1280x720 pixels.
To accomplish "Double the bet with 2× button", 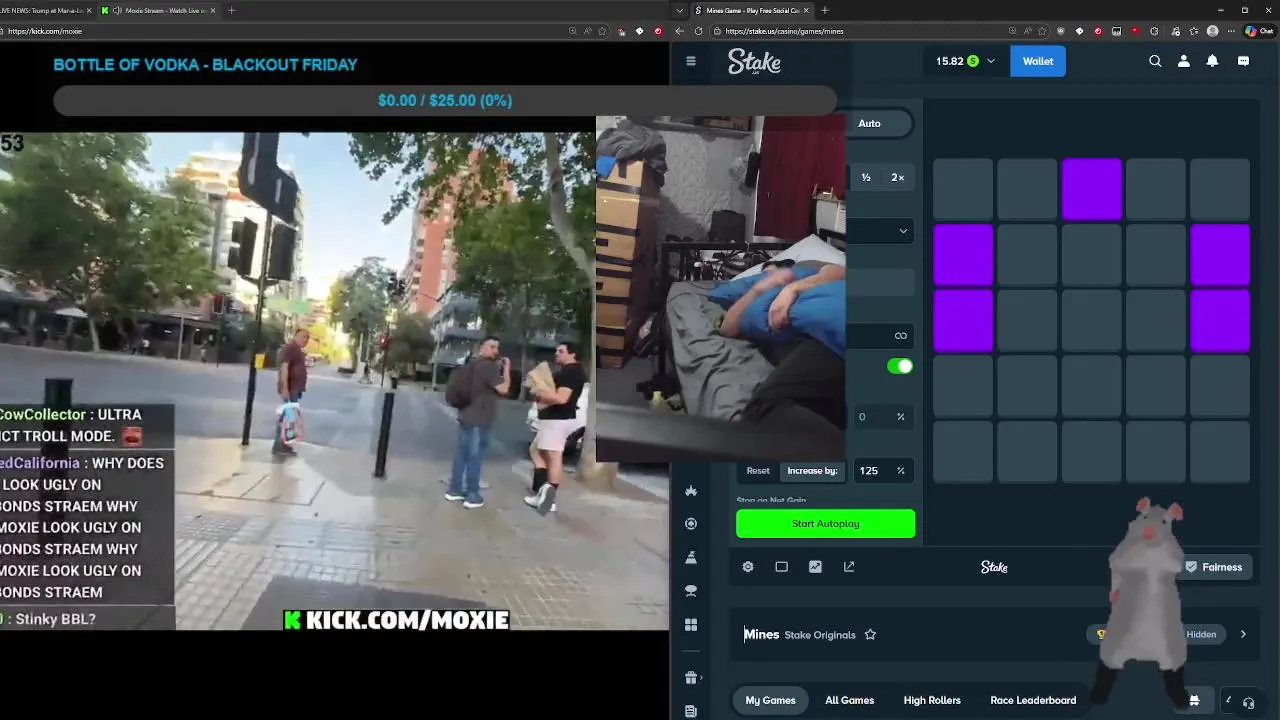I will pyautogui.click(x=897, y=177).
